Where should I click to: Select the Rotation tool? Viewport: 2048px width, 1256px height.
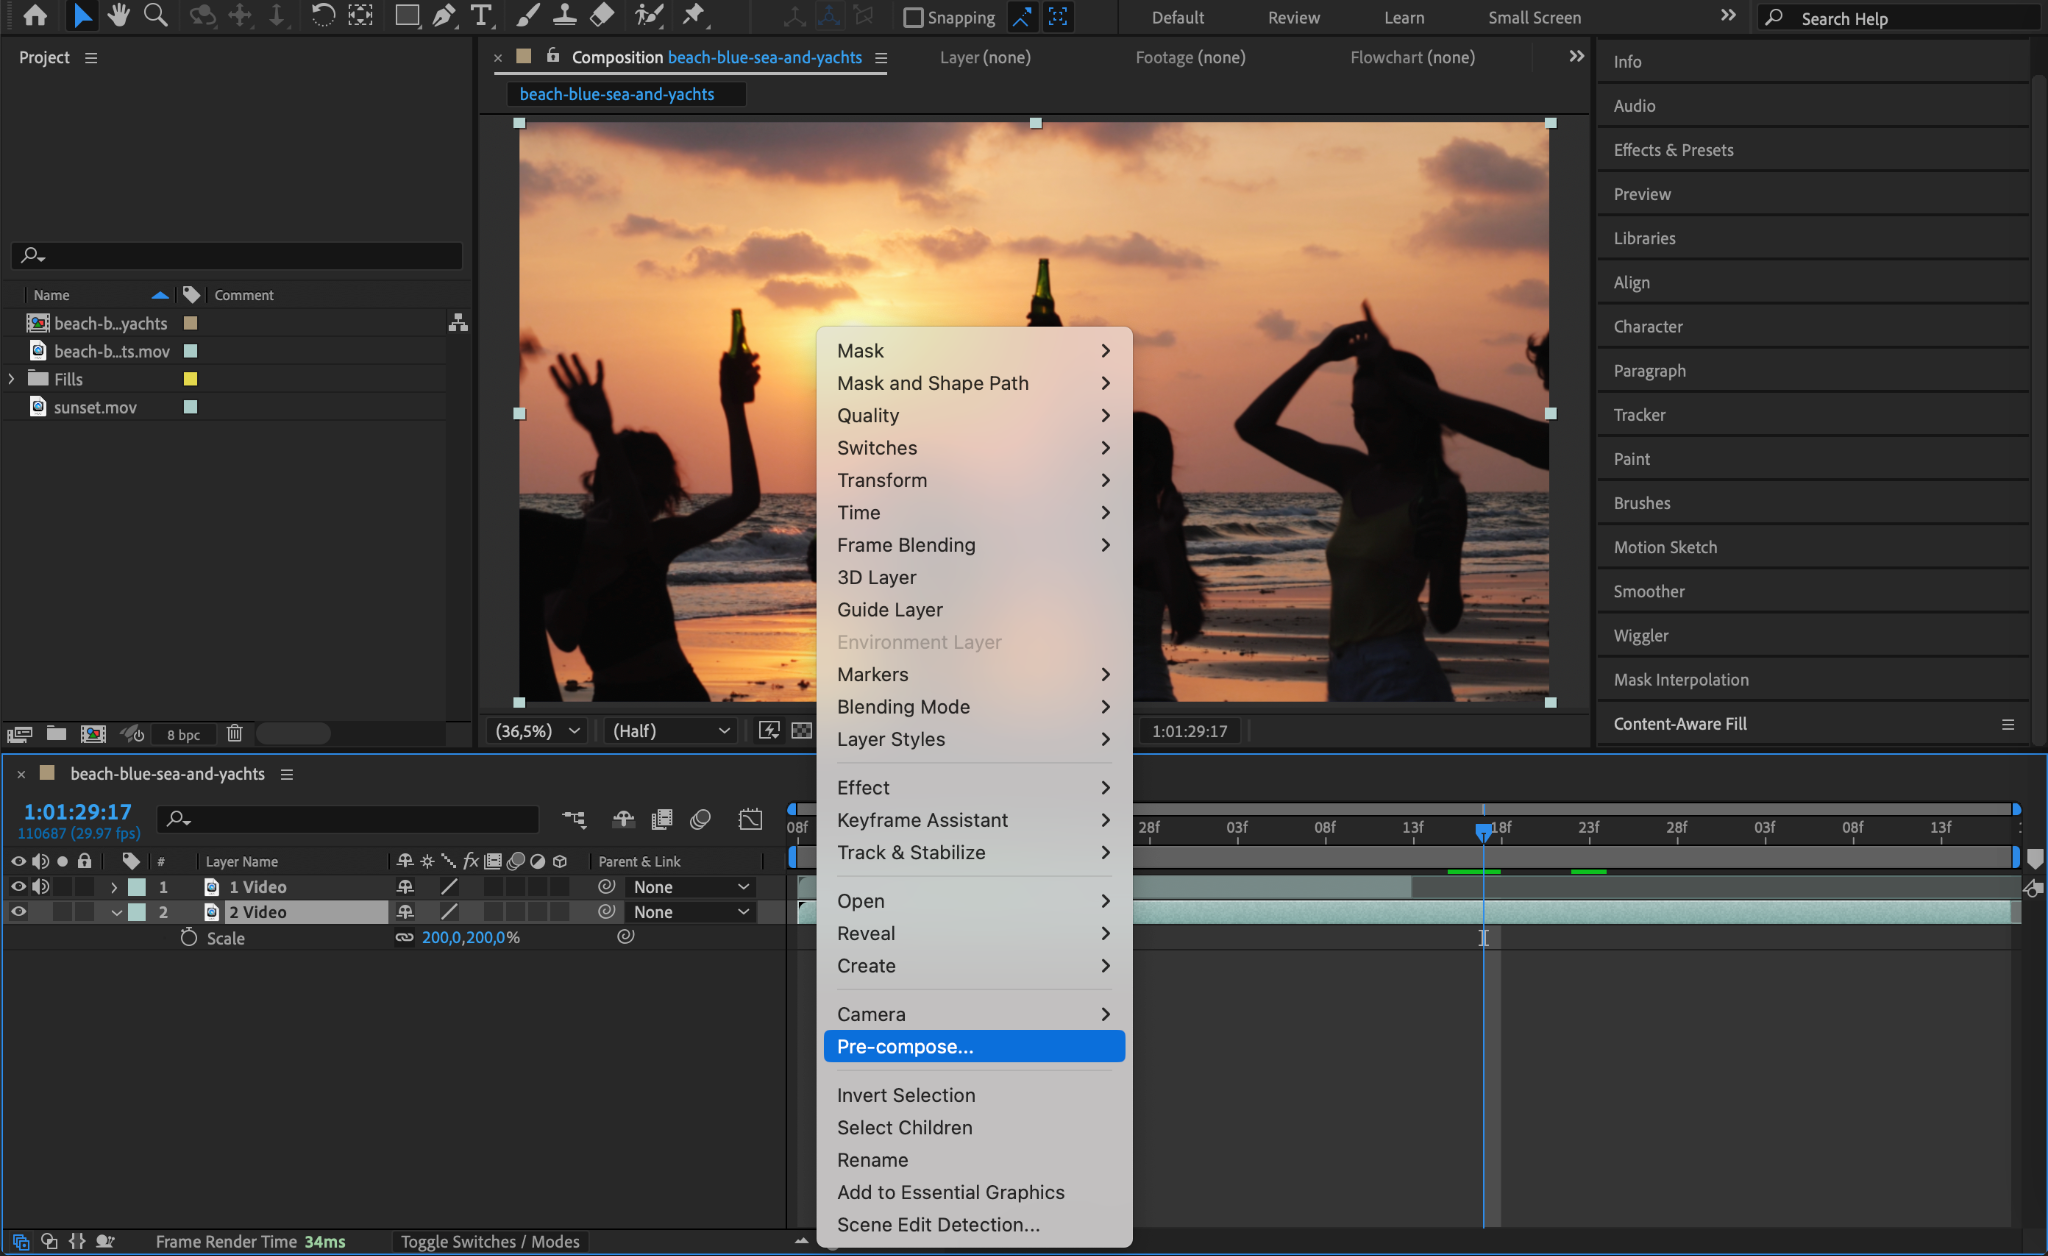point(322,15)
